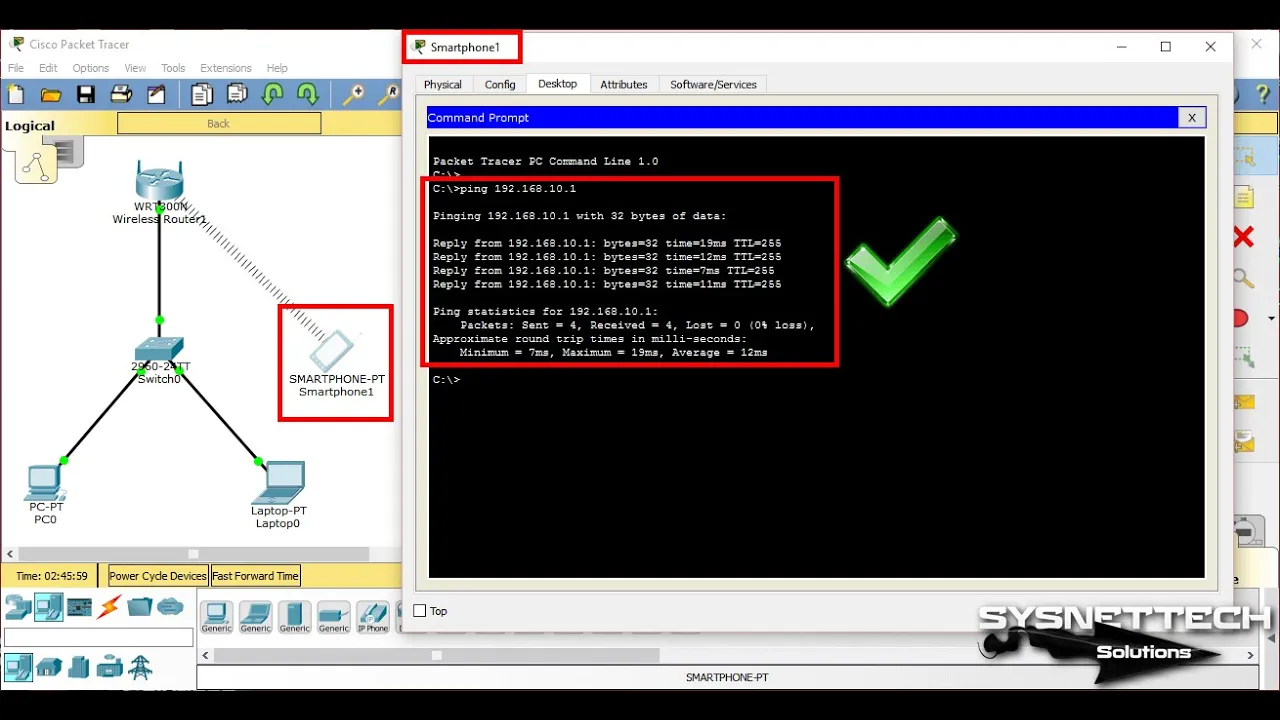The width and height of the screenshot is (1280, 720).
Task: Click the Inspect magnifier tool
Action: [x=1243, y=278]
